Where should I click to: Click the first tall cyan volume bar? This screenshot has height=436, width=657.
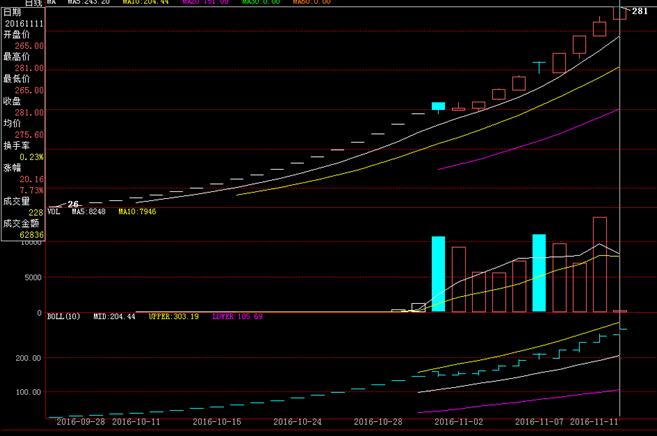pos(438,274)
